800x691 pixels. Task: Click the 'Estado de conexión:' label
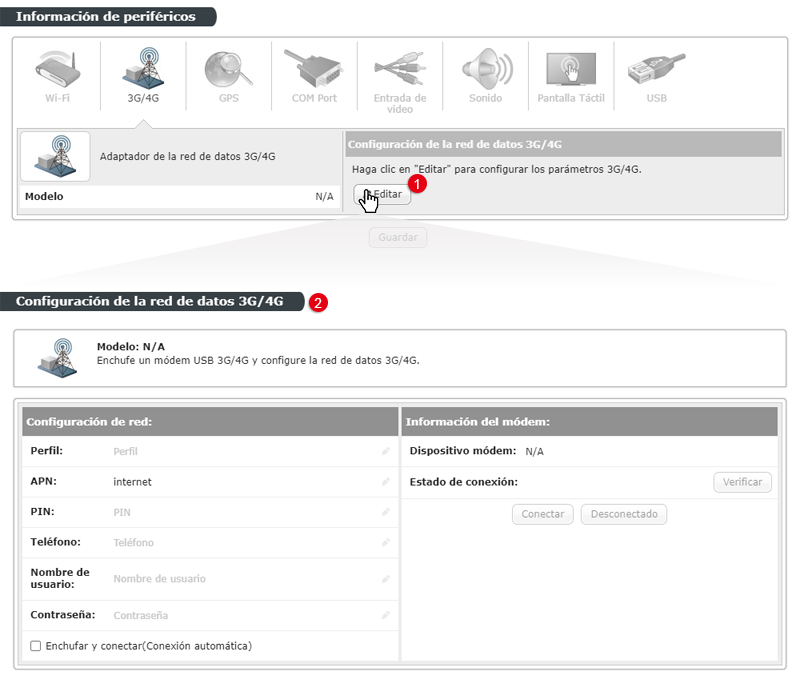(x=463, y=482)
